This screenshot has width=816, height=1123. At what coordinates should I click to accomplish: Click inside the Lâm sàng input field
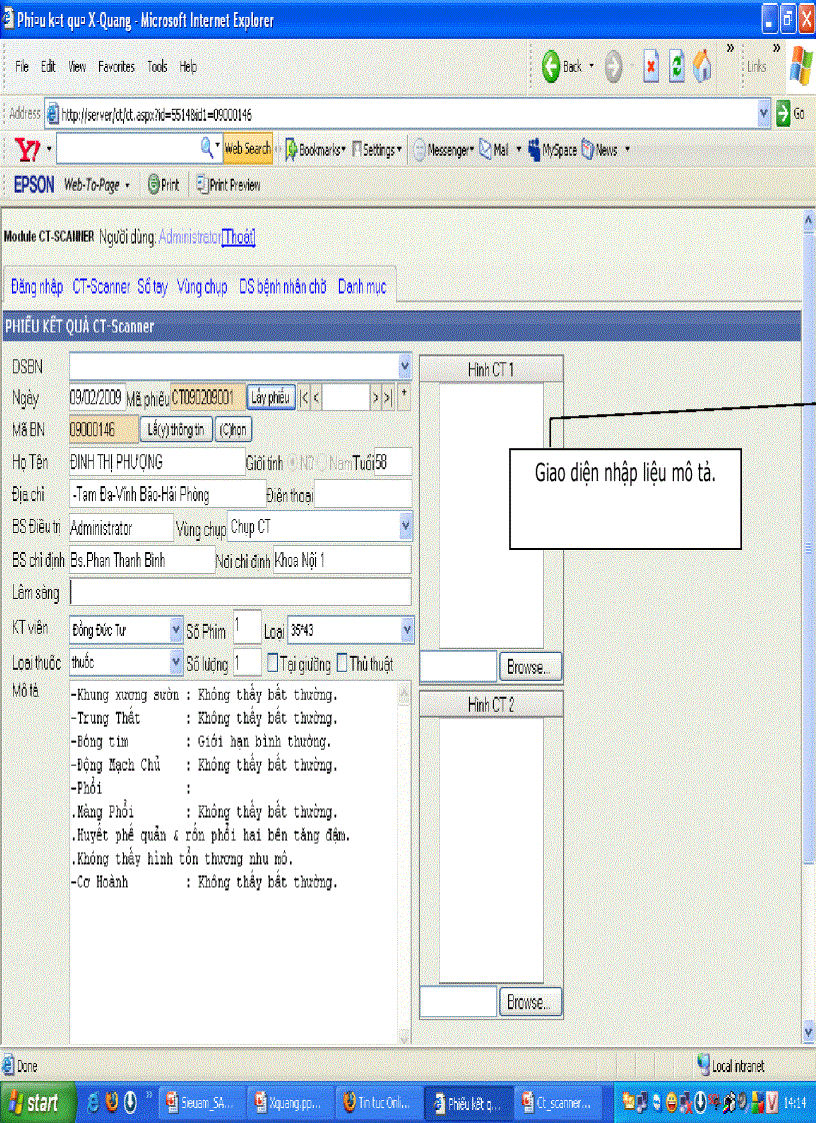pyautogui.click(x=240, y=592)
